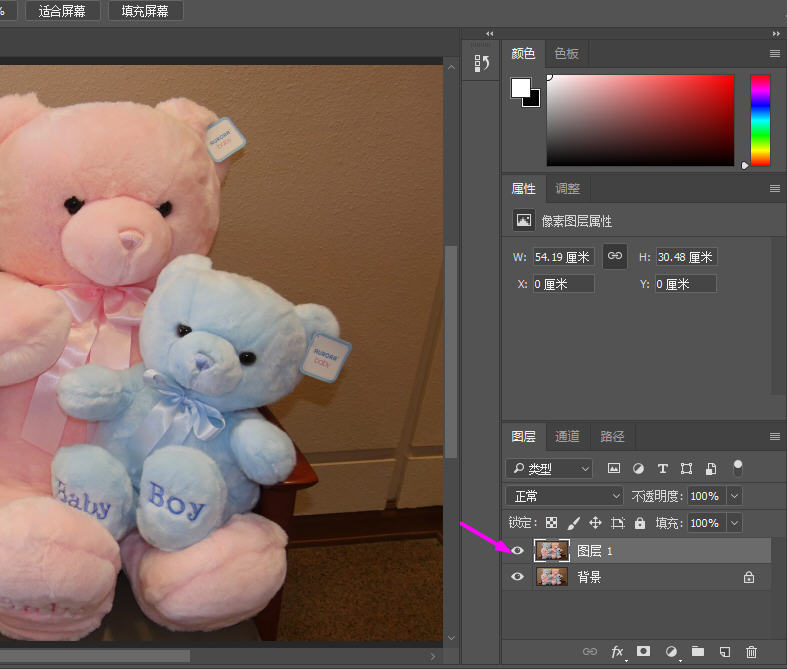787x669 pixels.
Task: Create new fill or adjustment layer
Action: [x=671, y=652]
